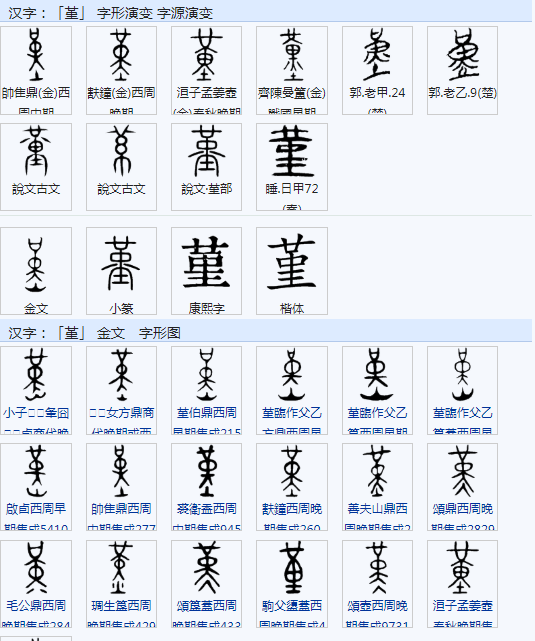Select the 楷体 glyph card
The height and width of the screenshot is (641, 535).
(x=292, y=271)
